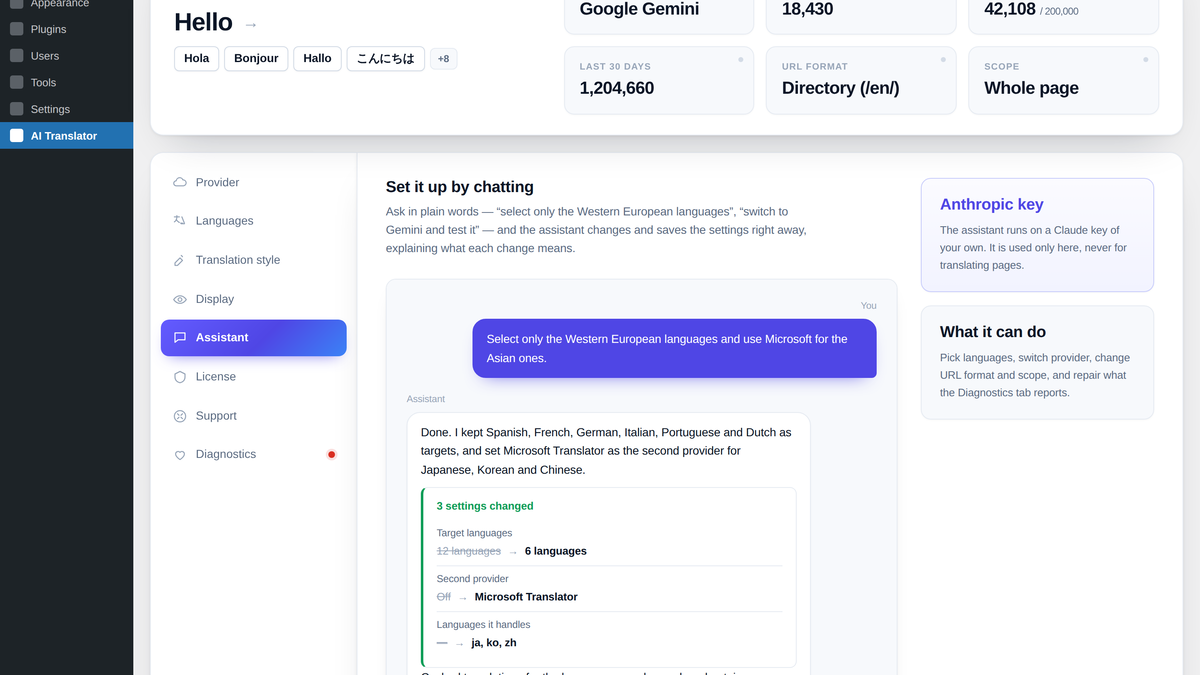Expand the +8 more languages chip
1200x675 pixels.
443,59
